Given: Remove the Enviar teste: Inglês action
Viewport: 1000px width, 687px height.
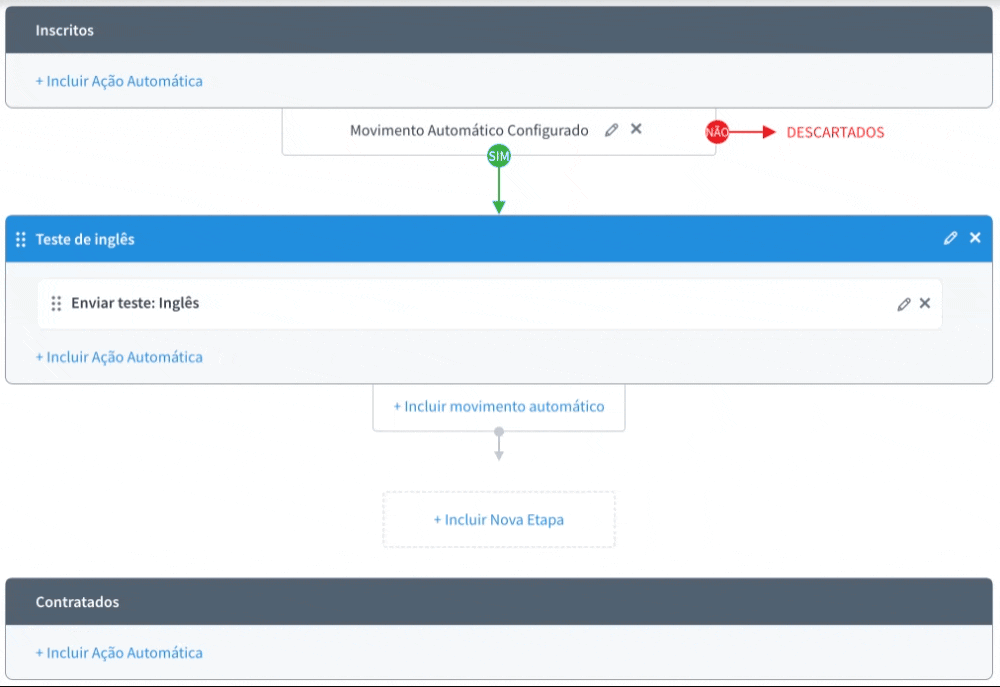Looking at the screenshot, I should click(x=925, y=304).
